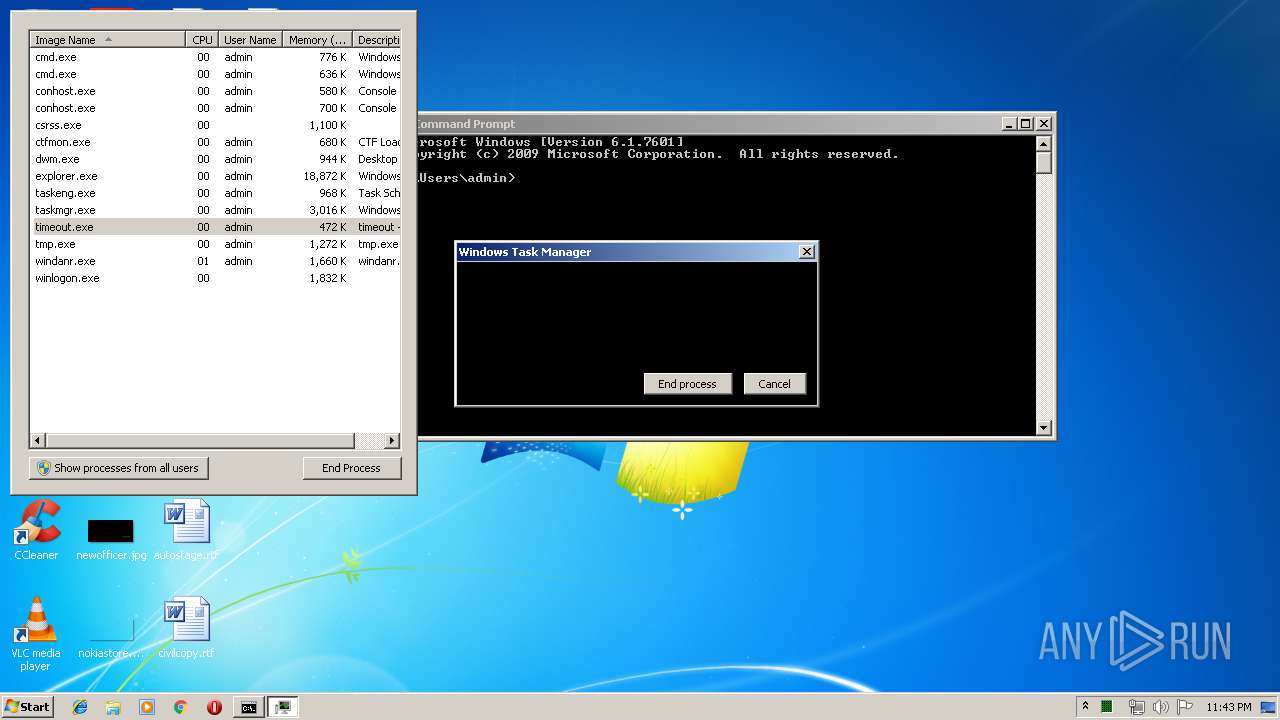This screenshot has height=720, width=1280.
Task: Click the 18,872 K explorer memory value
Action: point(325,176)
